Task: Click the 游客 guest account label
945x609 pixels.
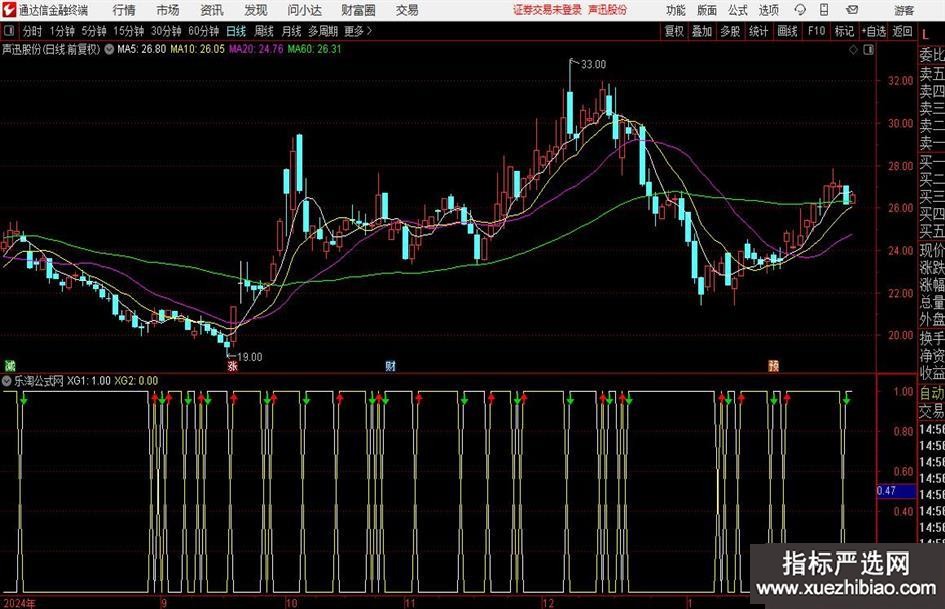Action: point(903,10)
